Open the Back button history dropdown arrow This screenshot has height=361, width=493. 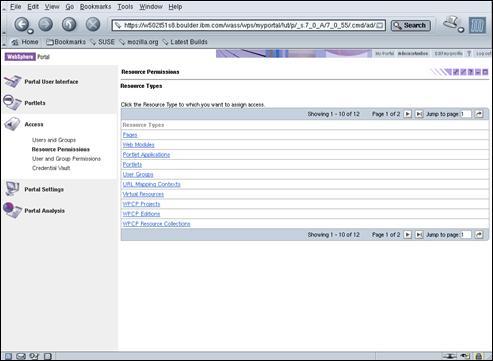pos(30,31)
